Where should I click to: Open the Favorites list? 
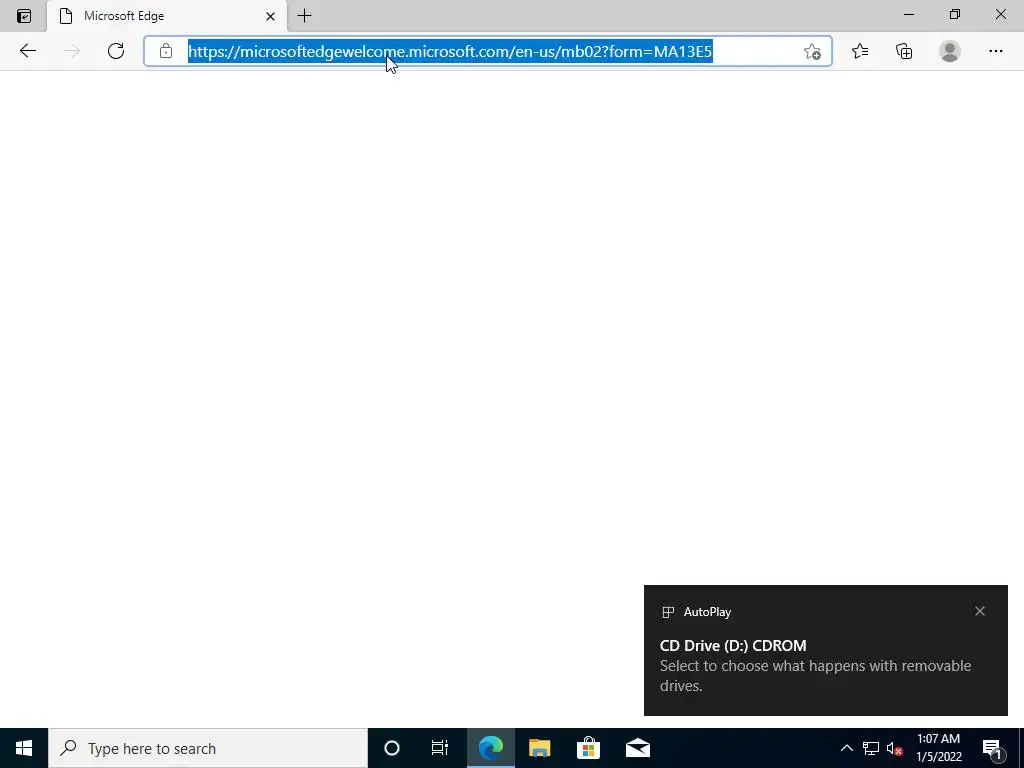pyautogui.click(x=860, y=51)
